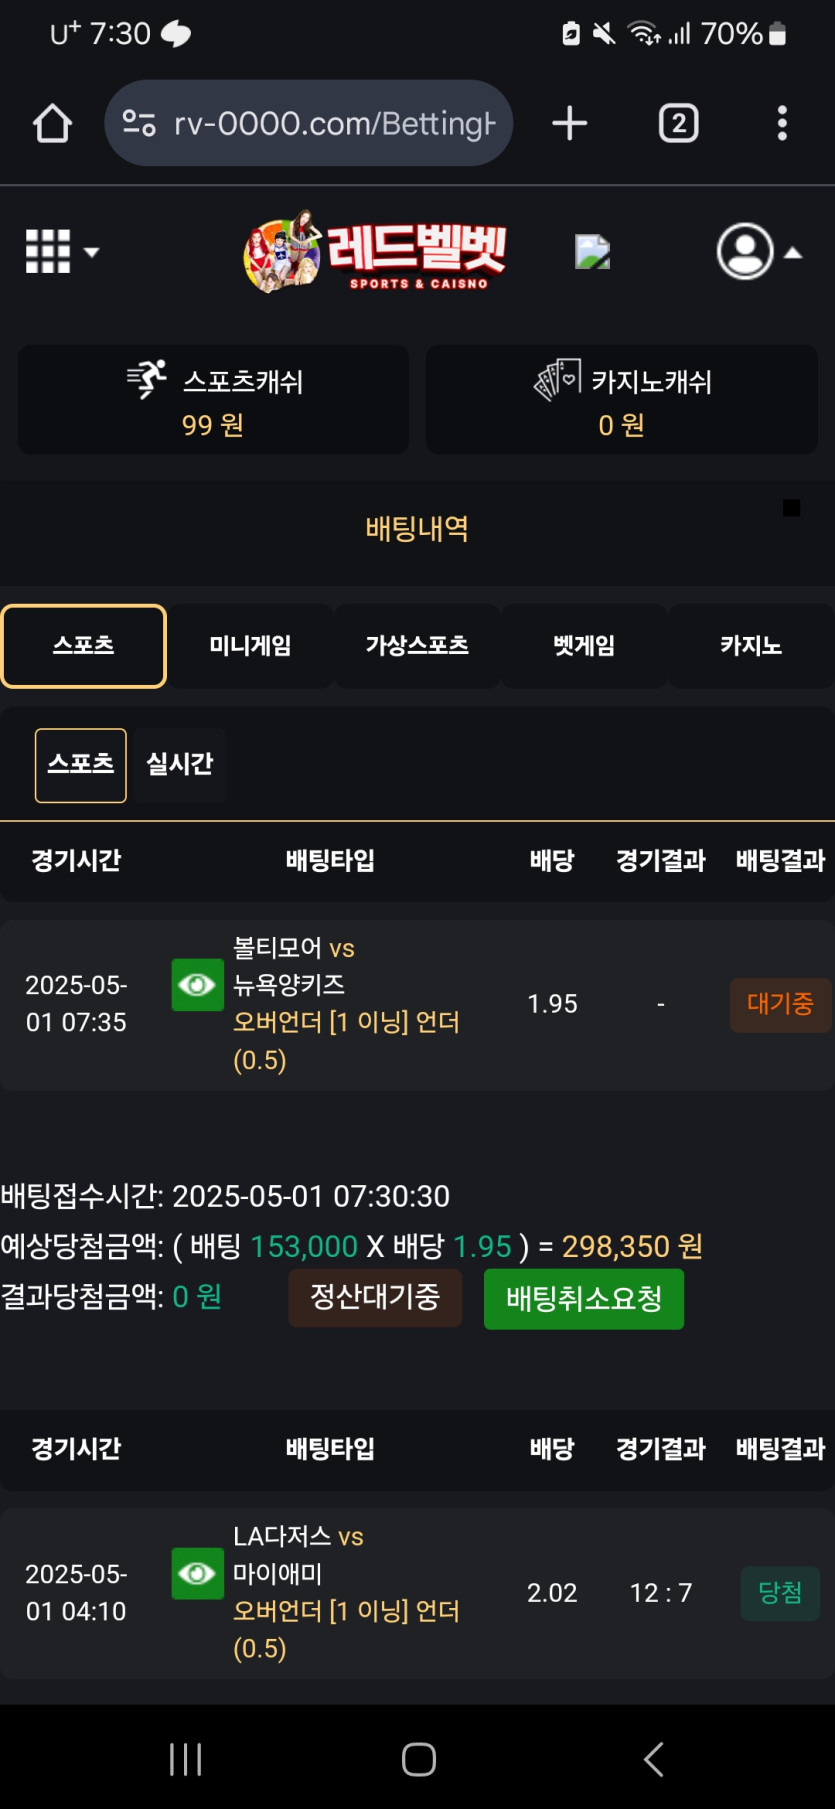
Task: Tap the broken image icon near the logo
Action: pyautogui.click(x=593, y=252)
